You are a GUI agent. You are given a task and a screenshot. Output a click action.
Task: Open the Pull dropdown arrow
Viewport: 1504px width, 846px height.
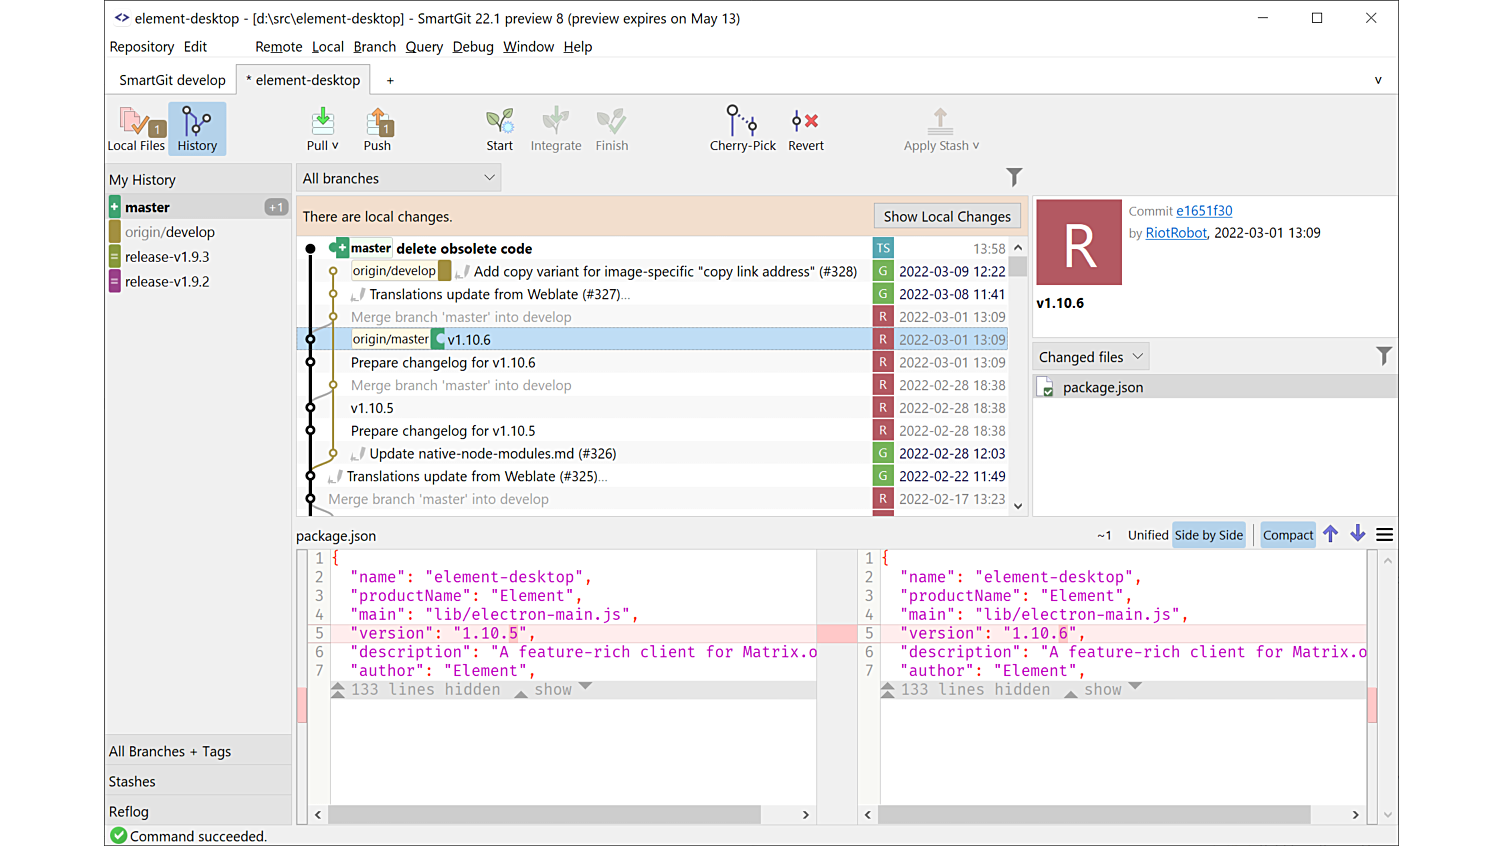334,144
